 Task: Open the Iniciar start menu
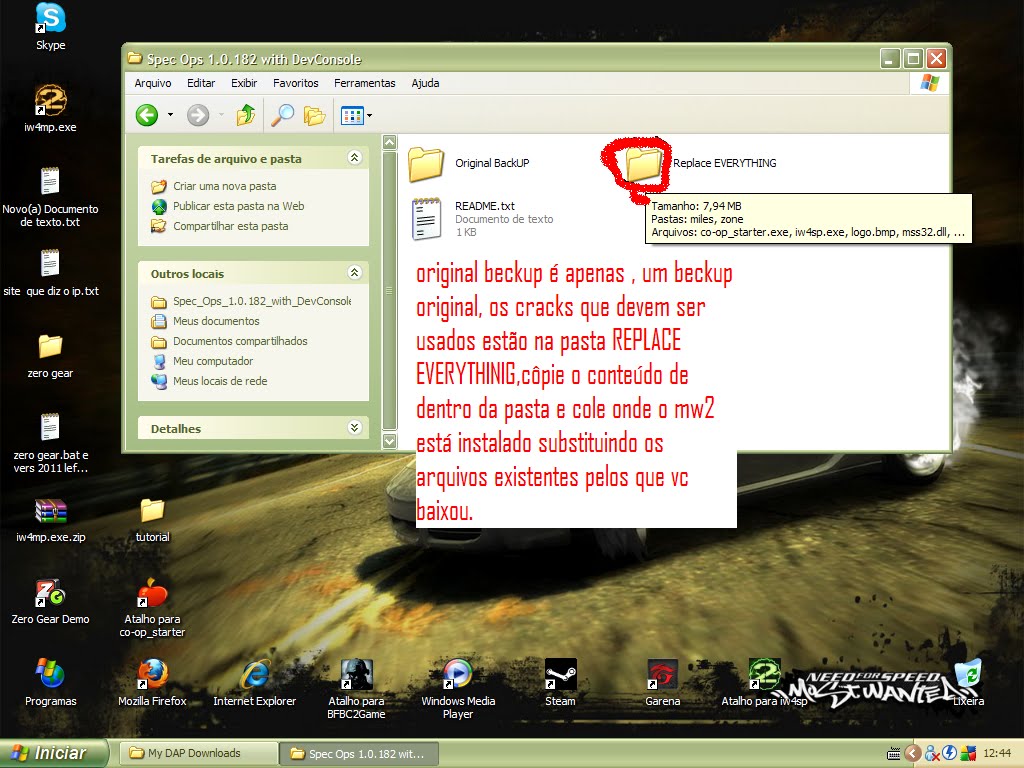[x=52, y=753]
